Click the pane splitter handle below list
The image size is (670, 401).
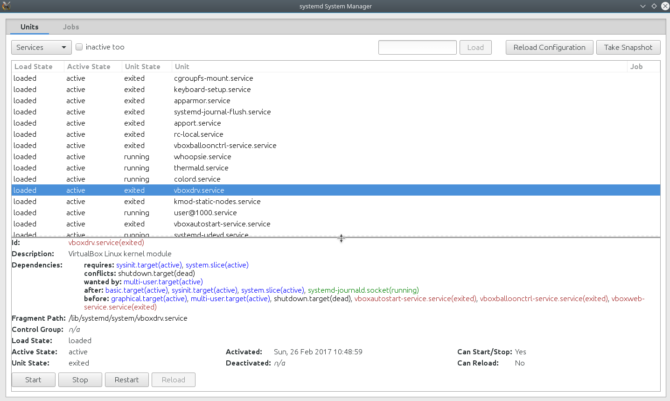(341, 238)
